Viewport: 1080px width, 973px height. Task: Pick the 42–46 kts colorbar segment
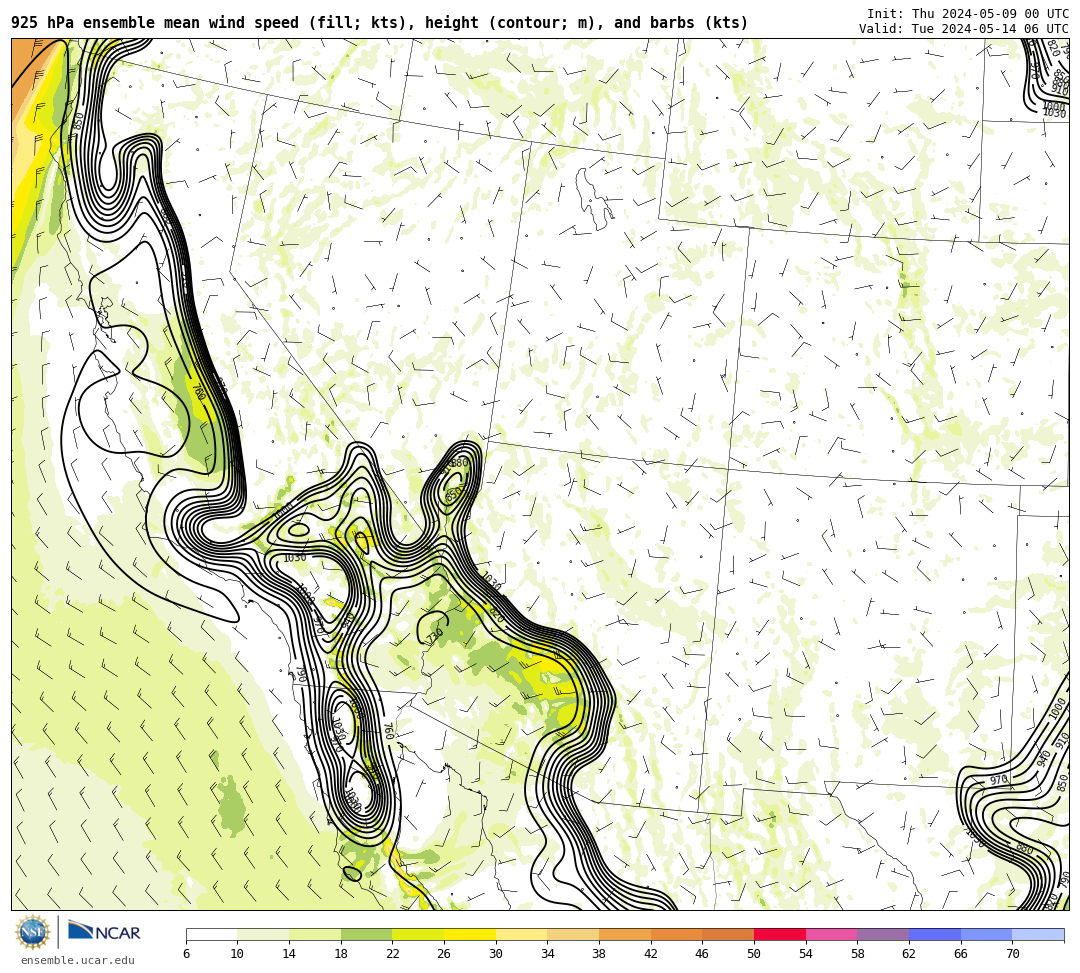click(676, 934)
